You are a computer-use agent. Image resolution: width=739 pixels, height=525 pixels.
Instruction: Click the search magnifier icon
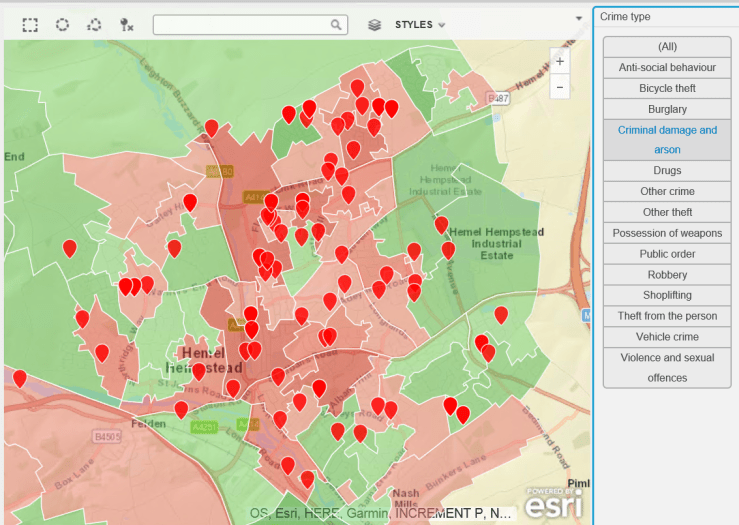click(x=337, y=25)
